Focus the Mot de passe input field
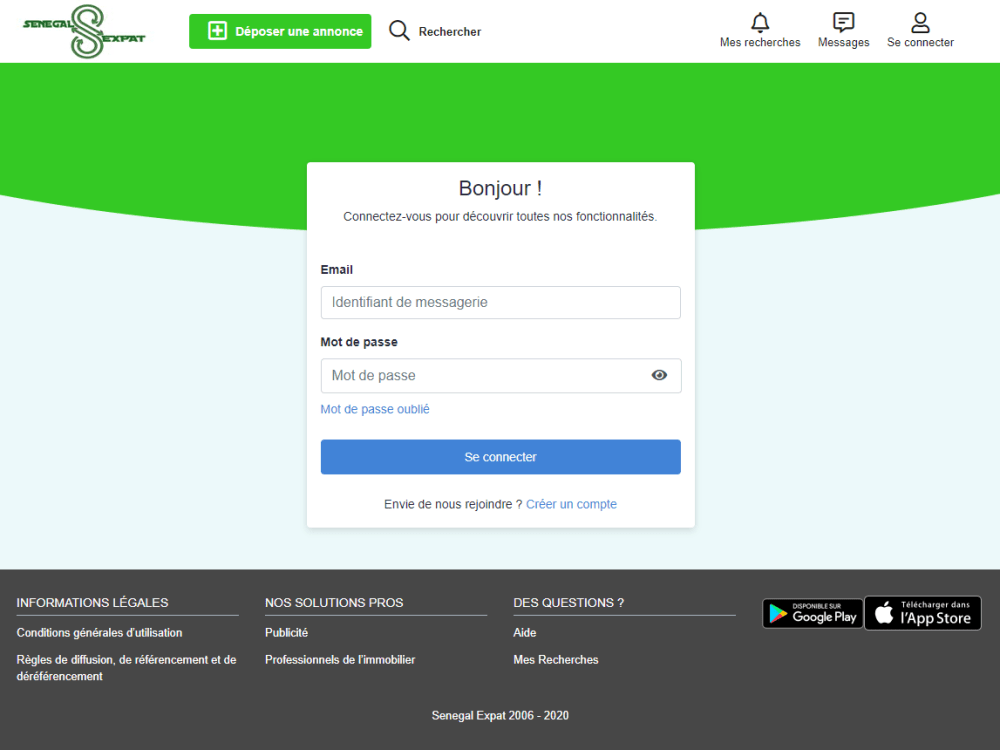Image resolution: width=1000 pixels, height=750 pixels. pyautogui.click(x=501, y=376)
